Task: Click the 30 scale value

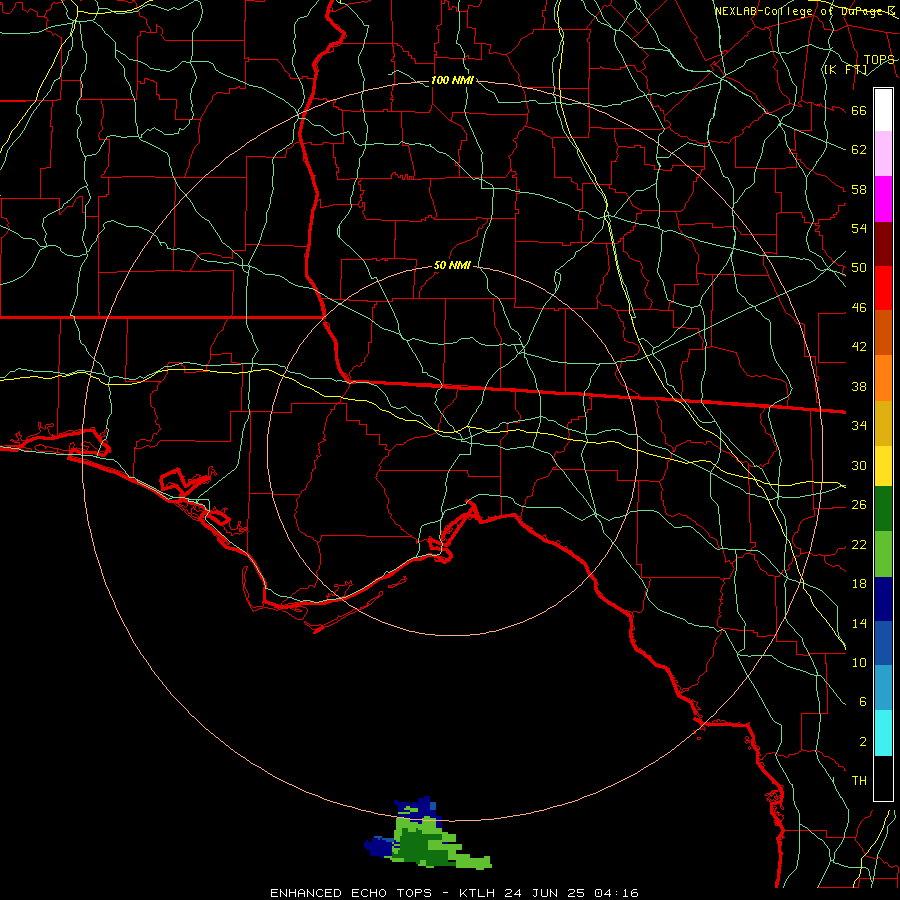Action: [859, 465]
